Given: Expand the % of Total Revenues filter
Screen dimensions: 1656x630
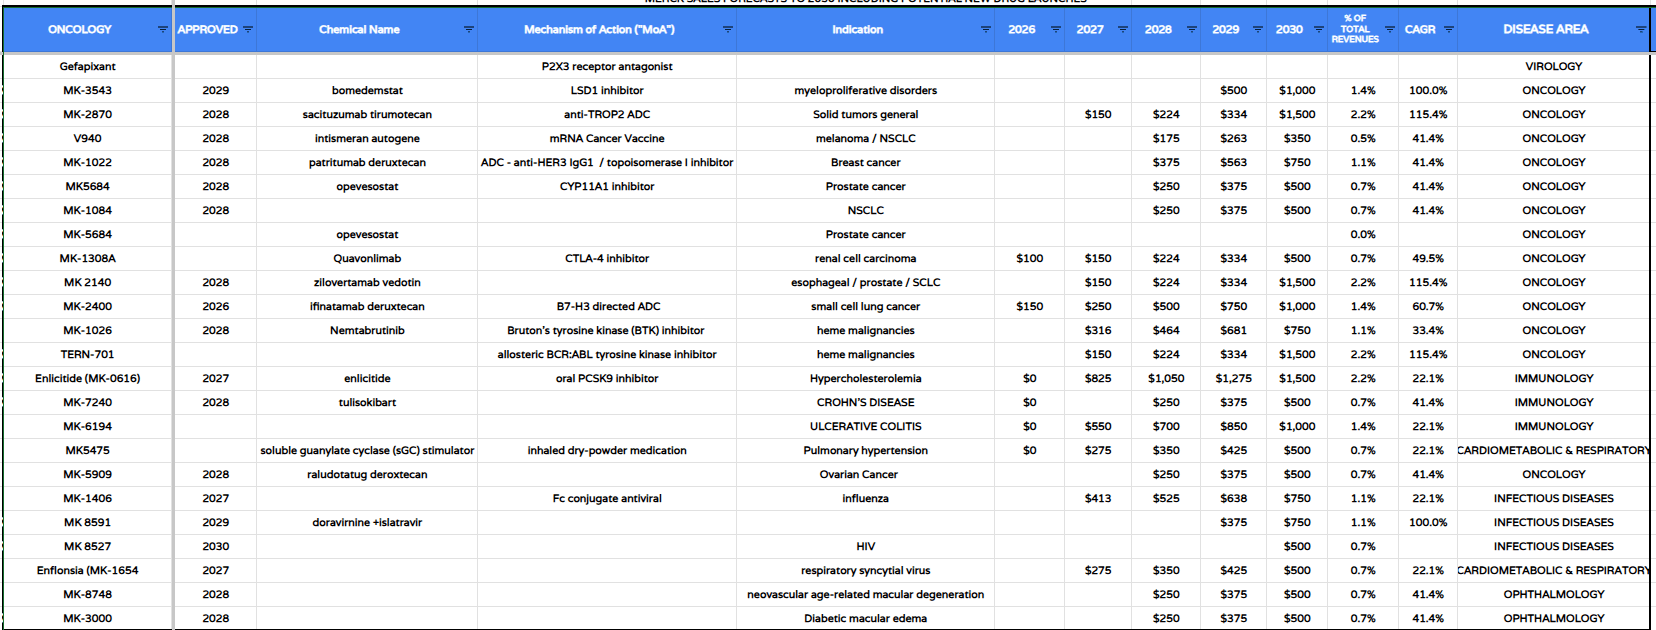Looking at the screenshot, I should point(1389,30).
